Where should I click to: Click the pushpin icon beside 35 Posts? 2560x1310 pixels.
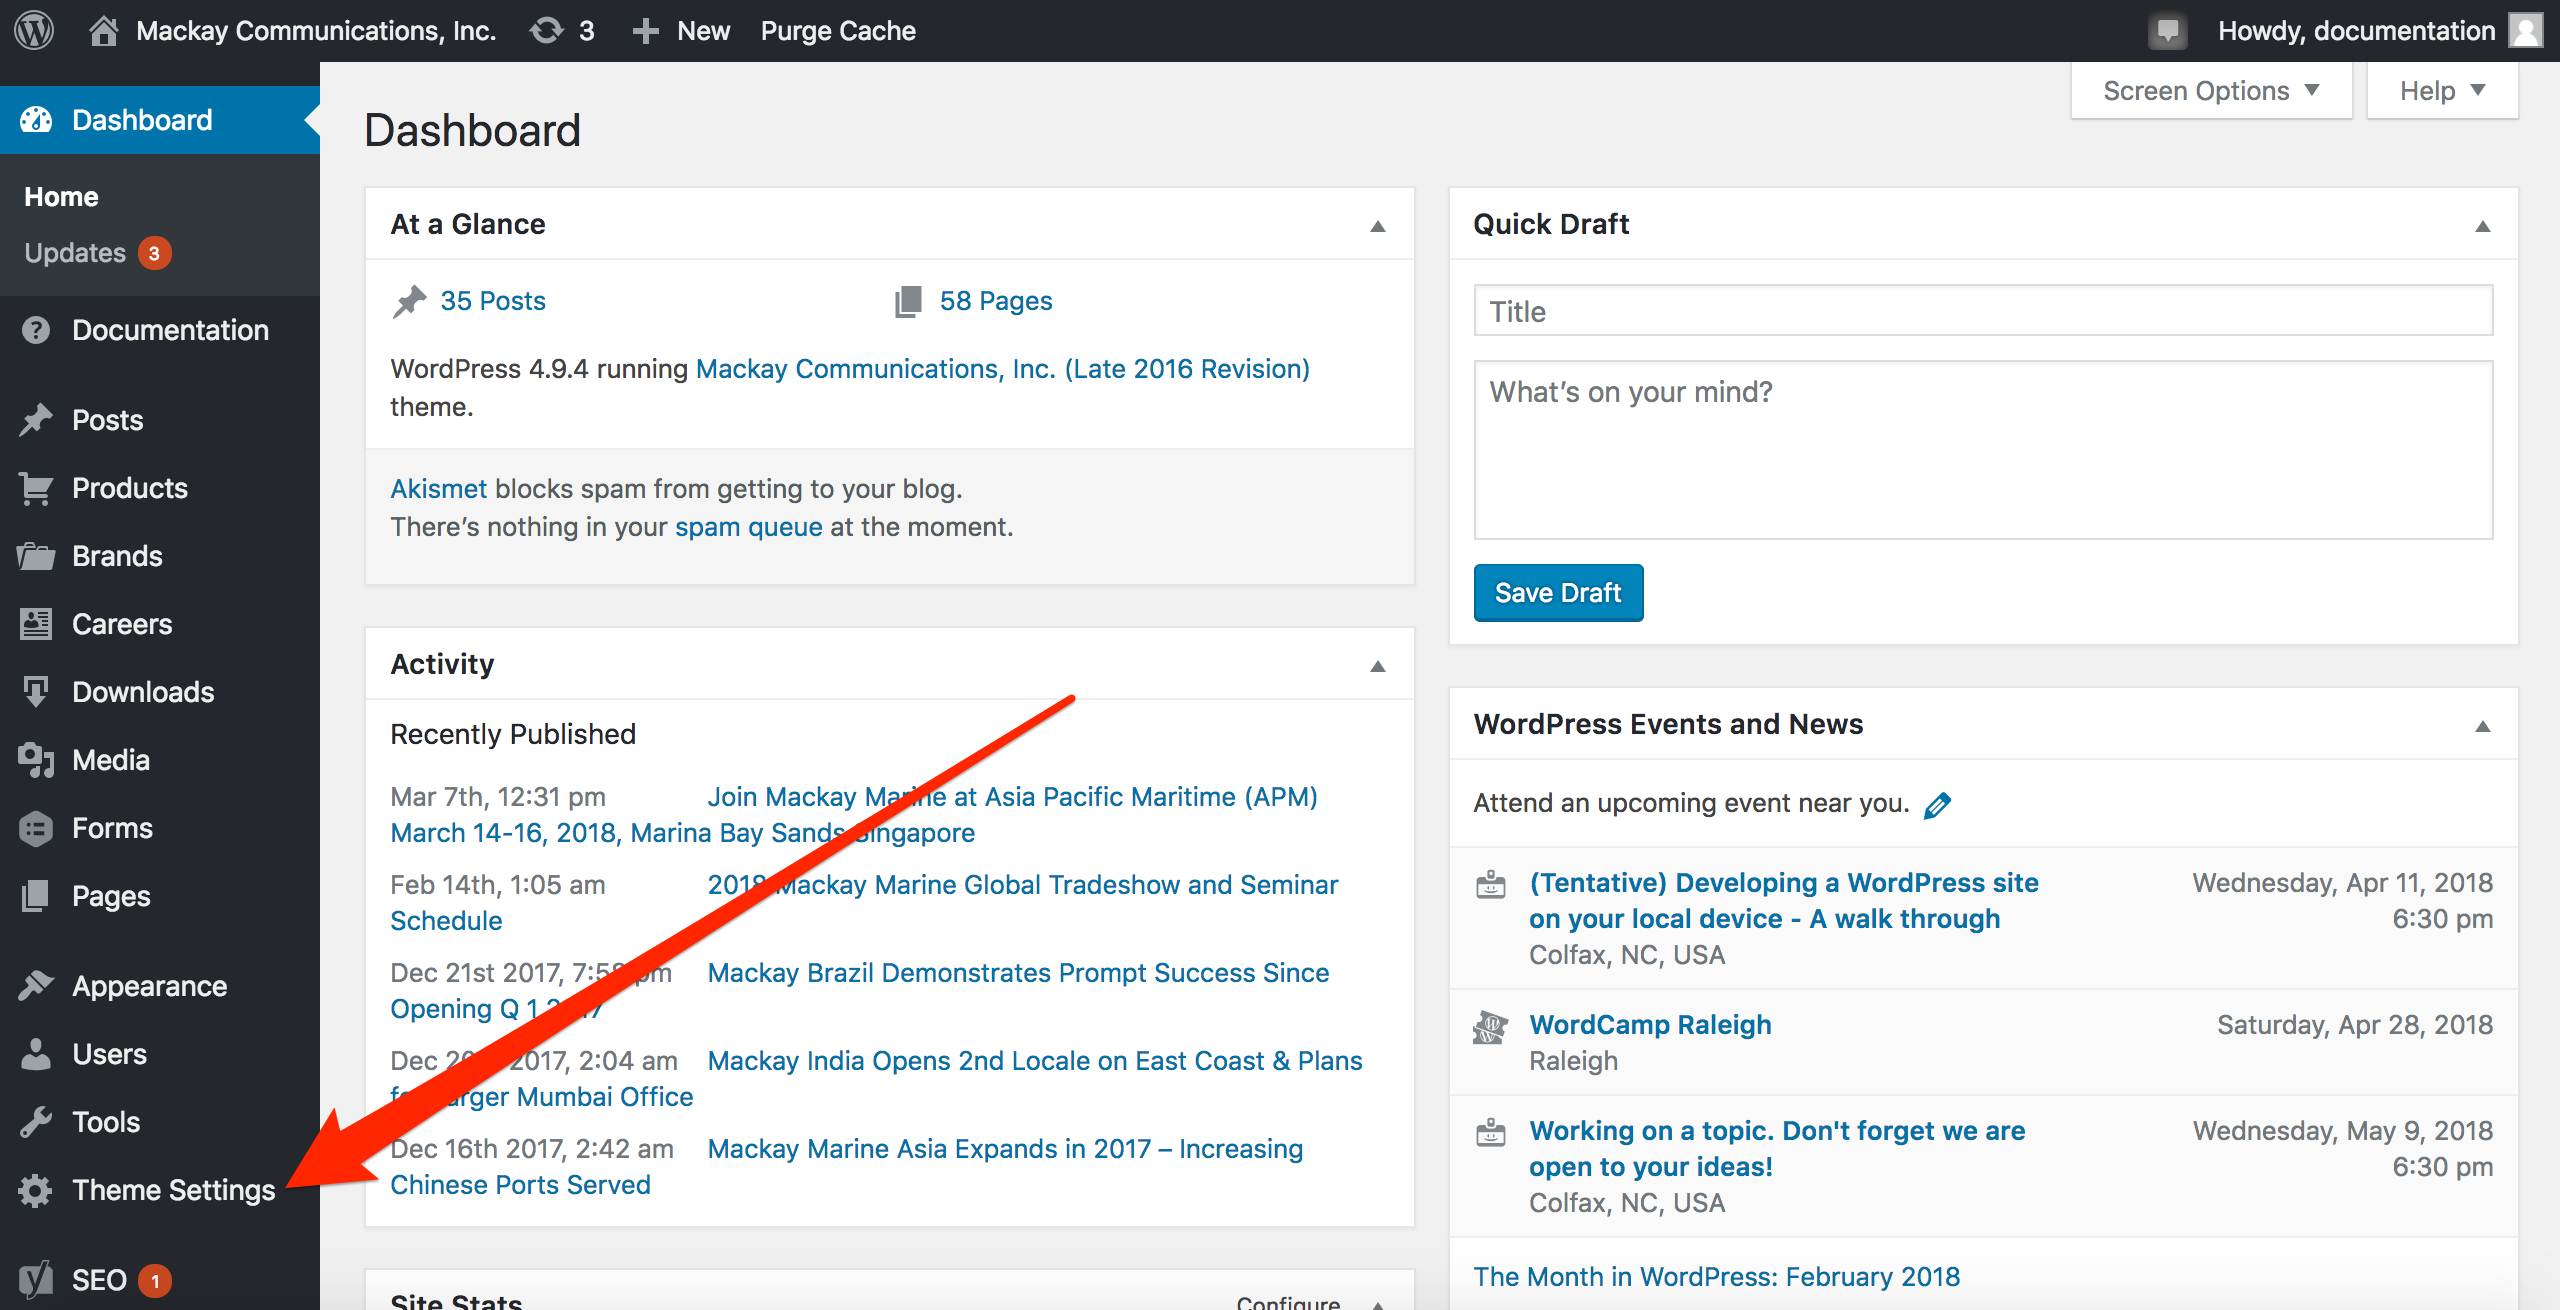[x=409, y=301]
